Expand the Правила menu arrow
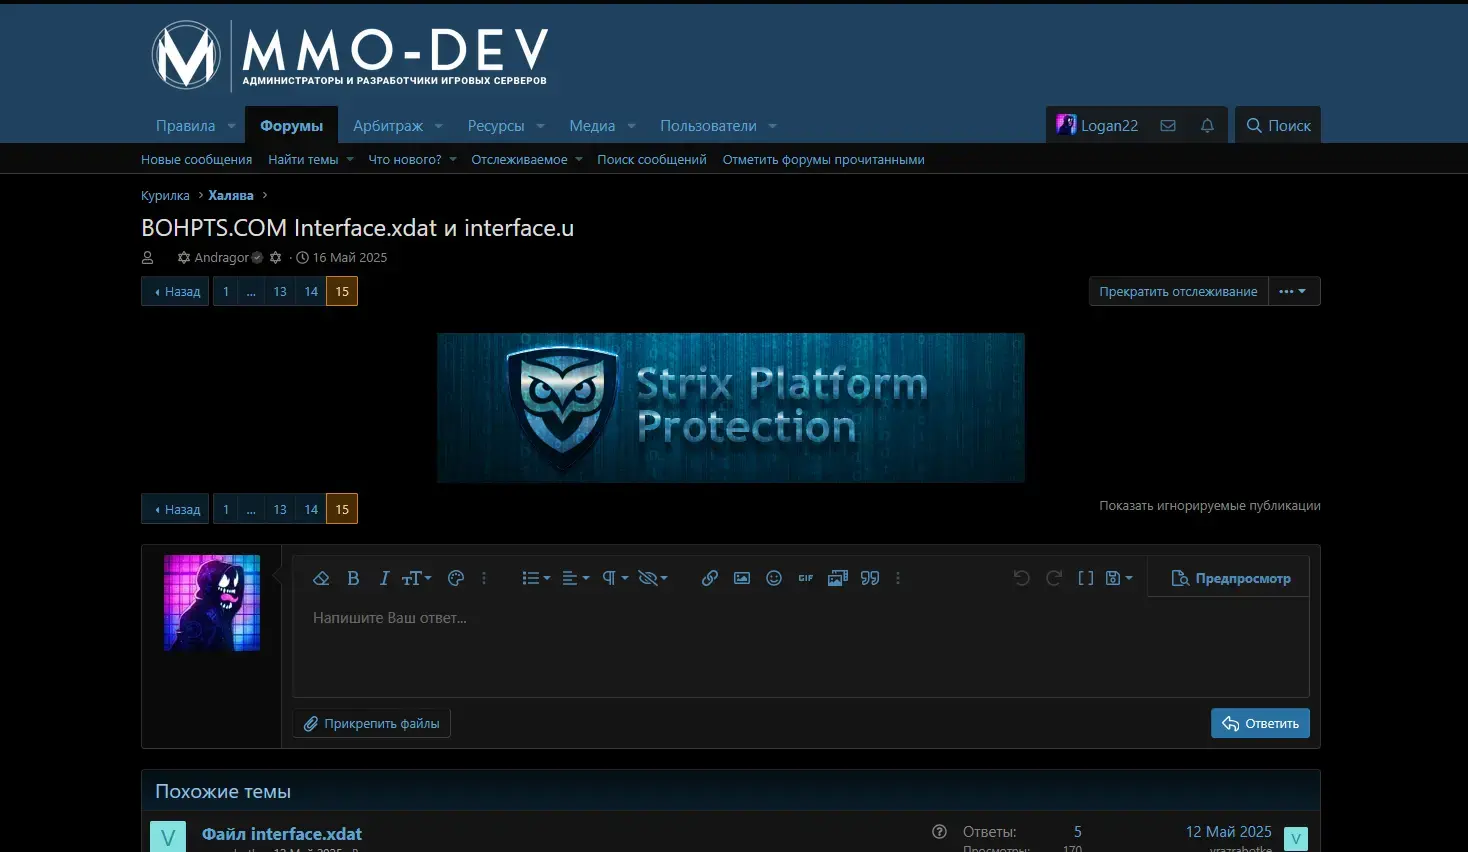This screenshot has width=1468, height=852. click(231, 126)
